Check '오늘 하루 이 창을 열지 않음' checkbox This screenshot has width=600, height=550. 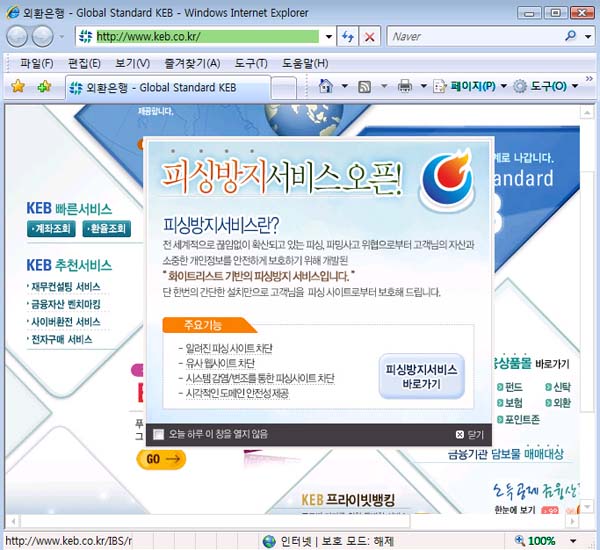coord(158,434)
